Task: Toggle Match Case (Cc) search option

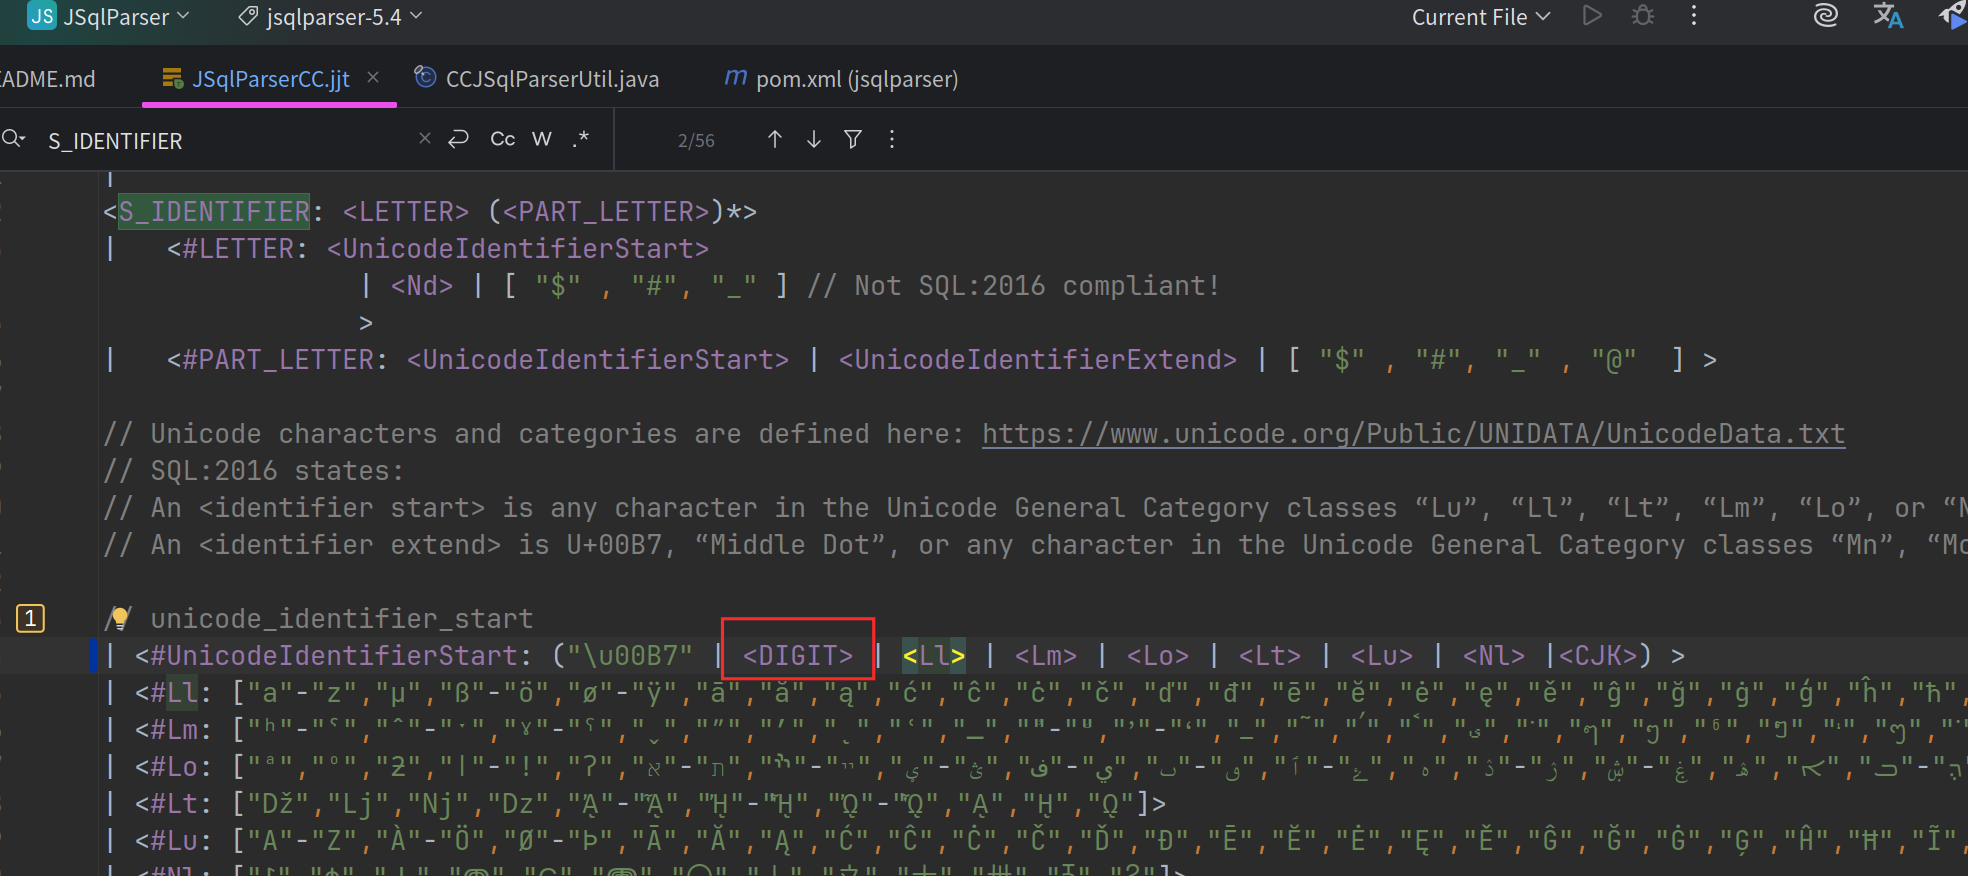Action: point(502,139)
